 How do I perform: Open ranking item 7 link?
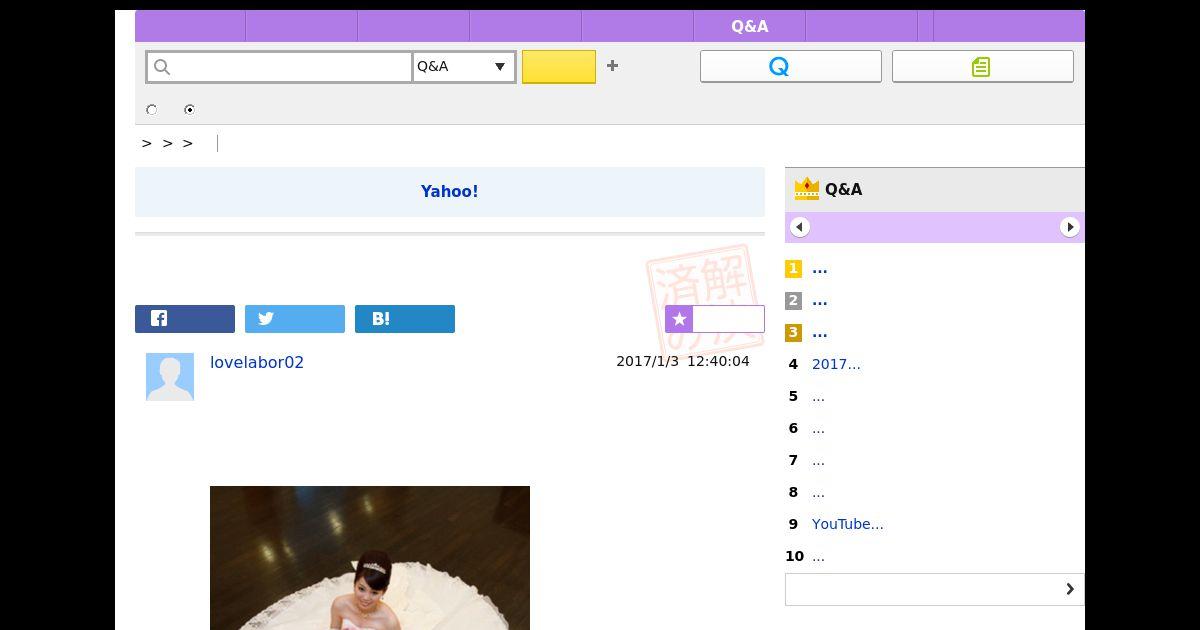[x=818, y=460]
